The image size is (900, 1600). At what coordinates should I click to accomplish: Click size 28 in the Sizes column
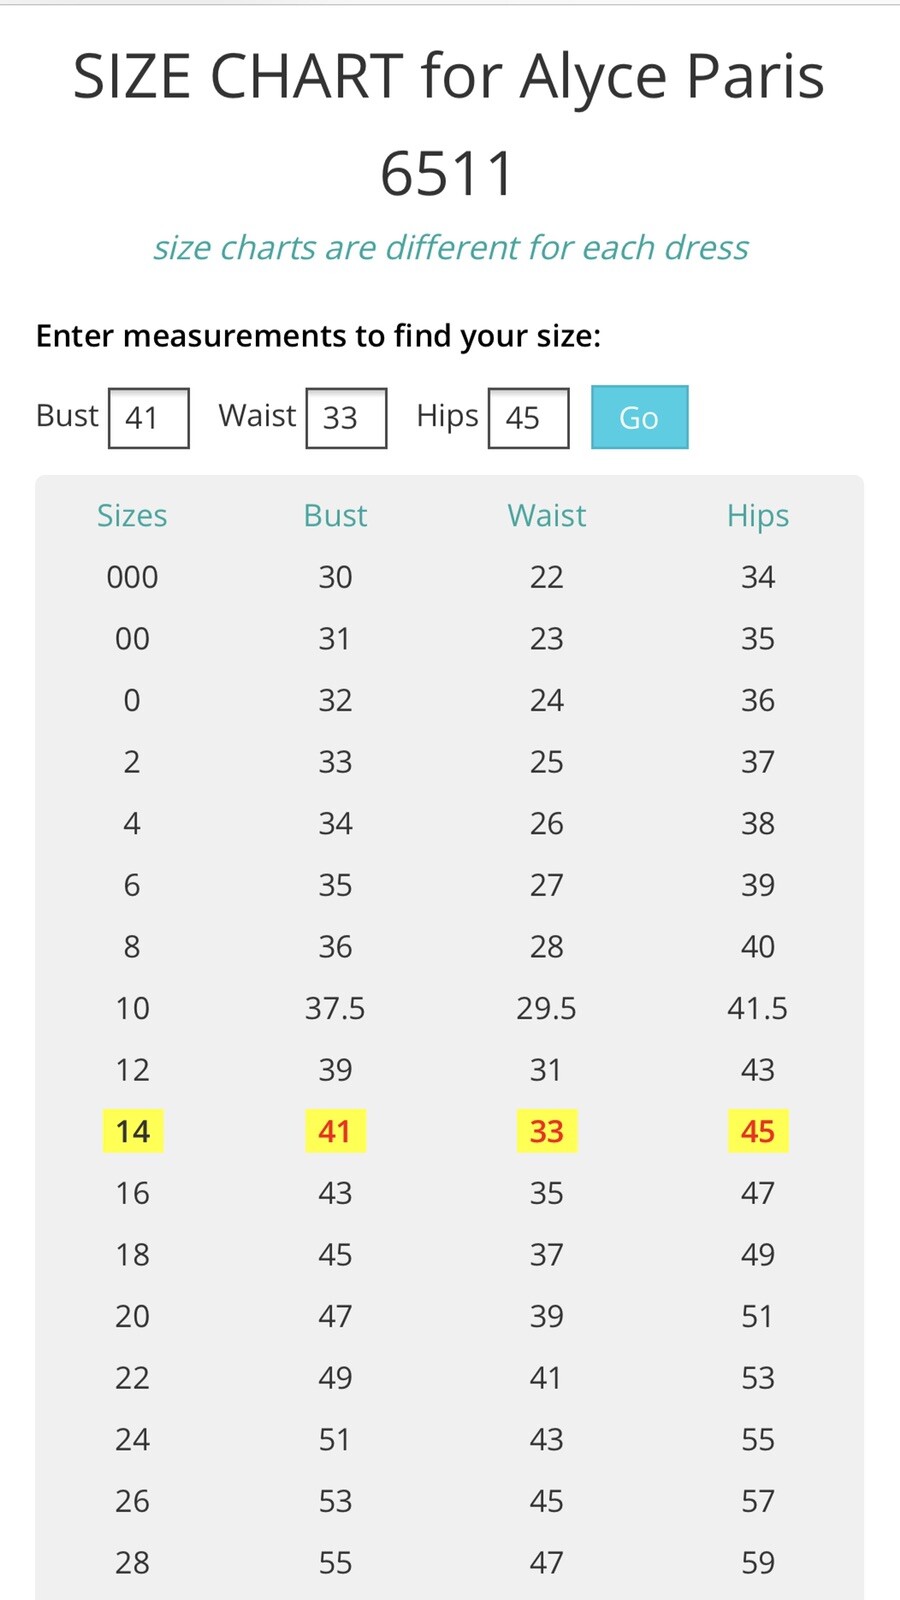tap(132, 1562)
